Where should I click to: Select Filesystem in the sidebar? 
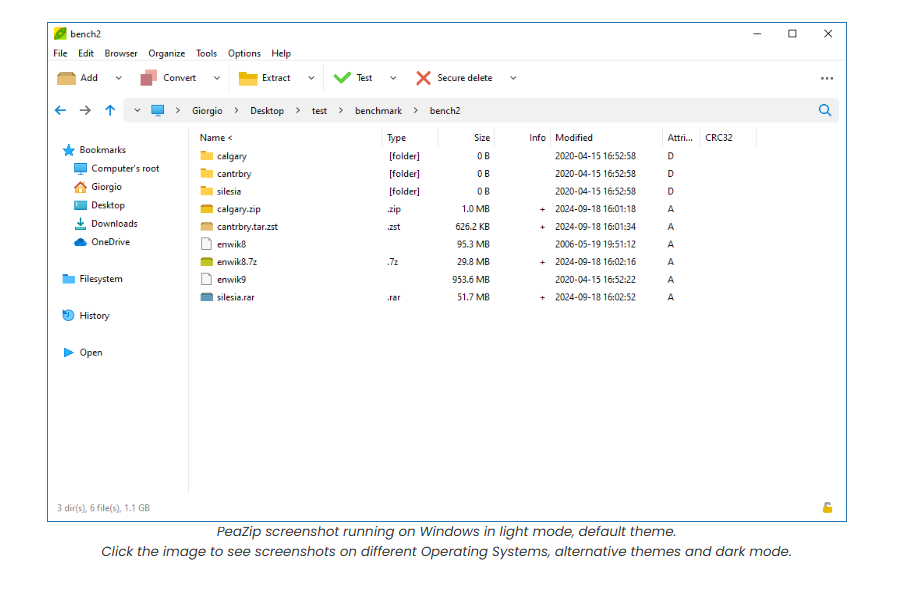click(92, 279)
